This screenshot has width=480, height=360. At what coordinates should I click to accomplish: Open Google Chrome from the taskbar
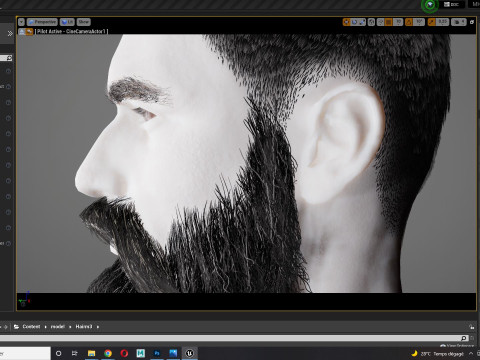click(108, 353)
